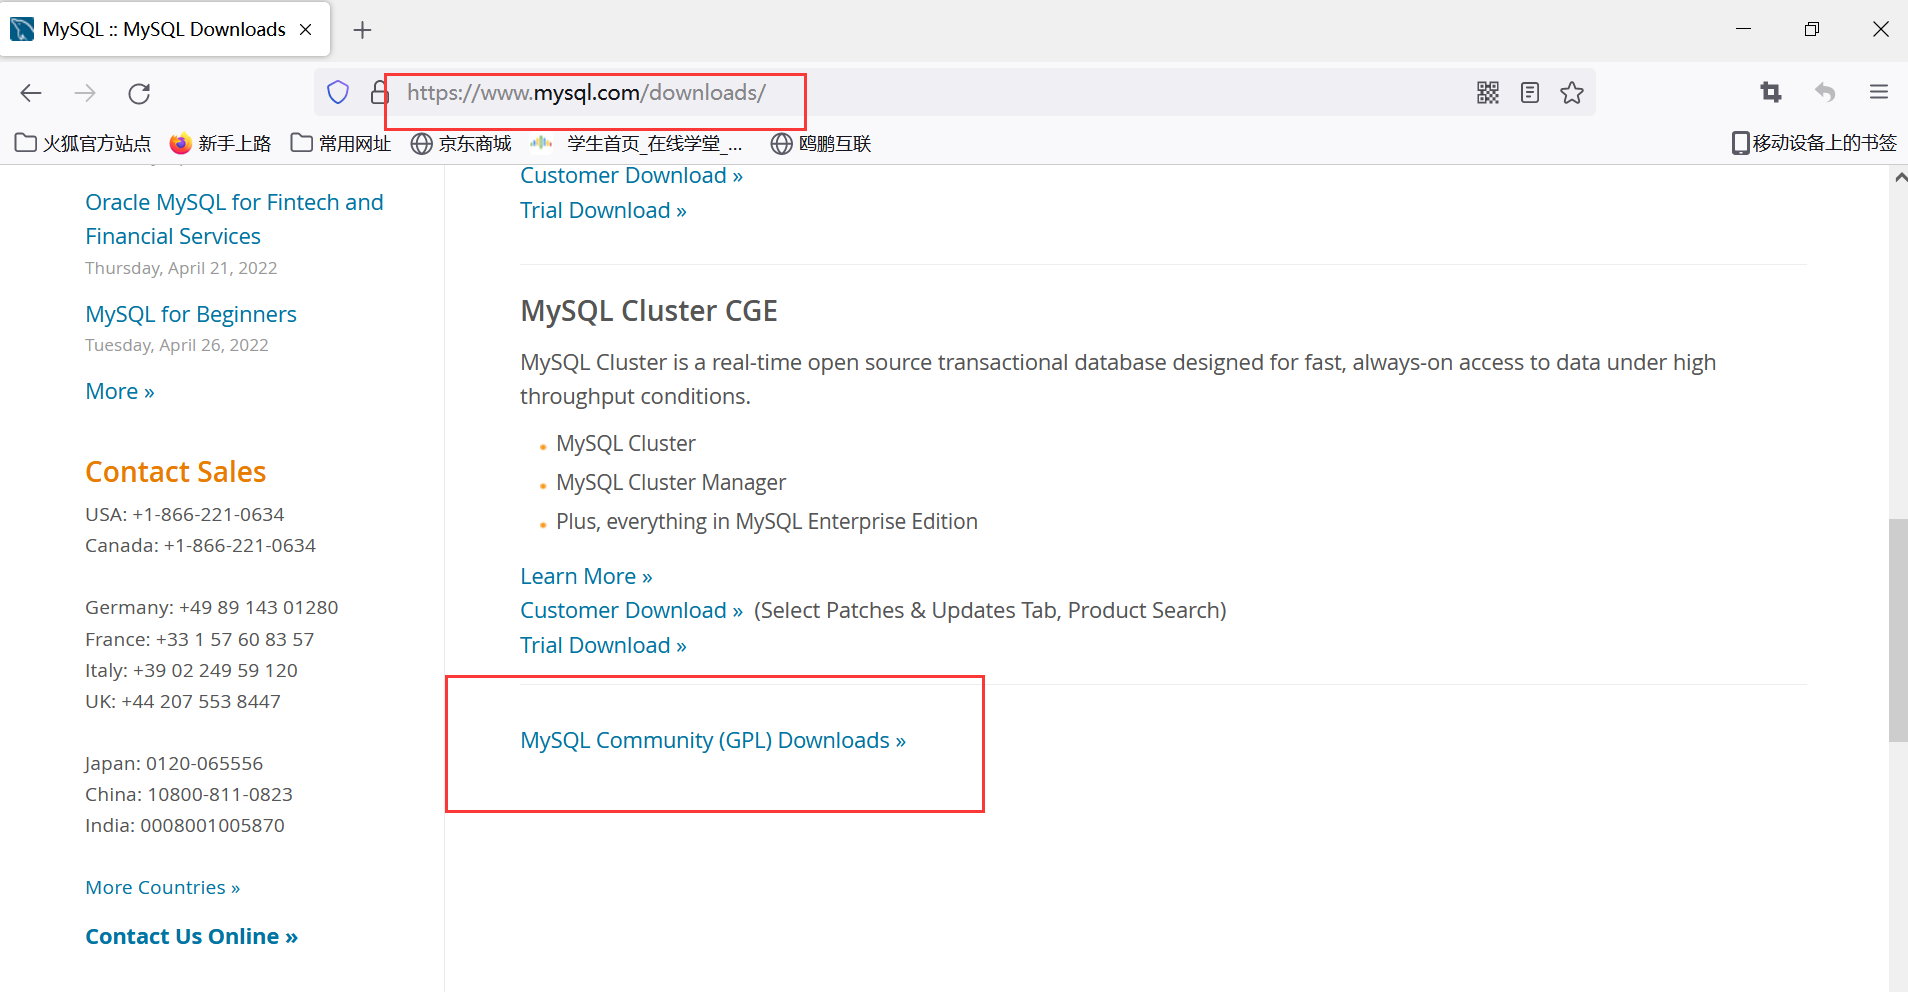Viewport: 1908px width, 992px height.
Task: Reload the current page
Action: pos(139,93)
